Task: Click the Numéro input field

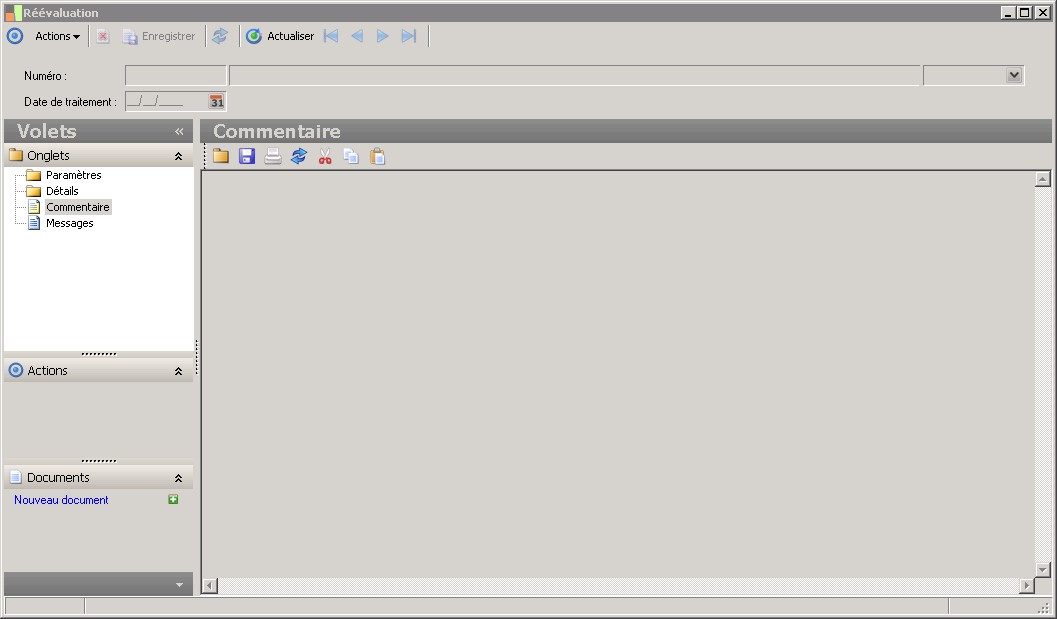Action: (x=175, y=76)
